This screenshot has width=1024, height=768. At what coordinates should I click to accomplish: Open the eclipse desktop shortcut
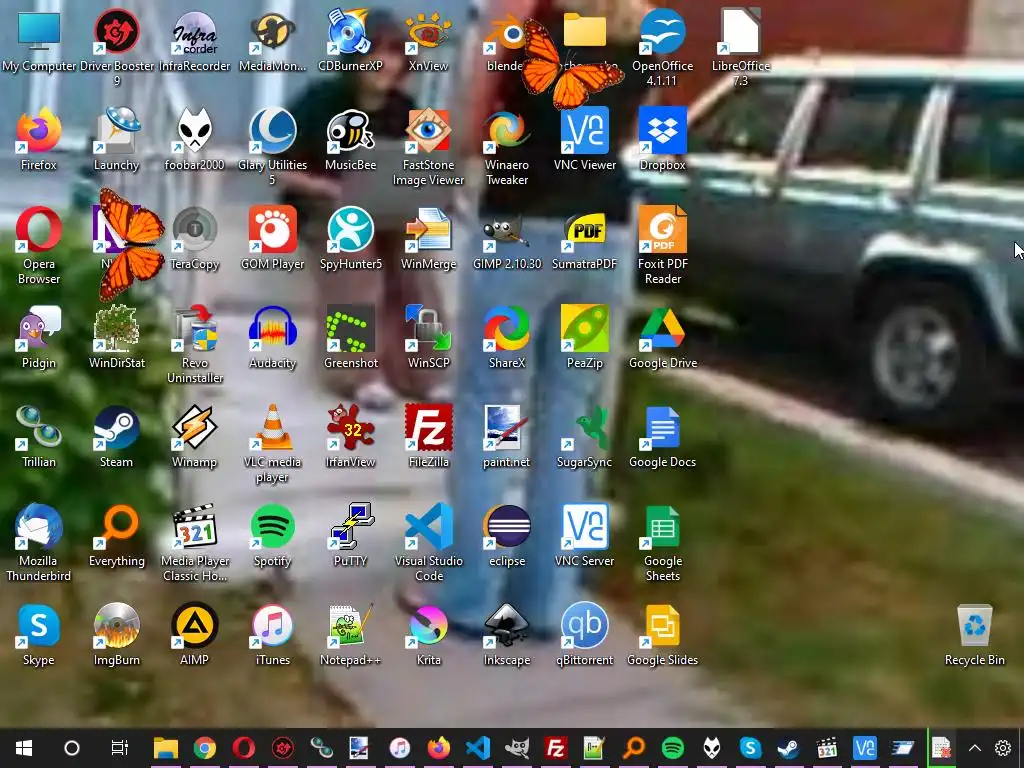pos(507,536)
